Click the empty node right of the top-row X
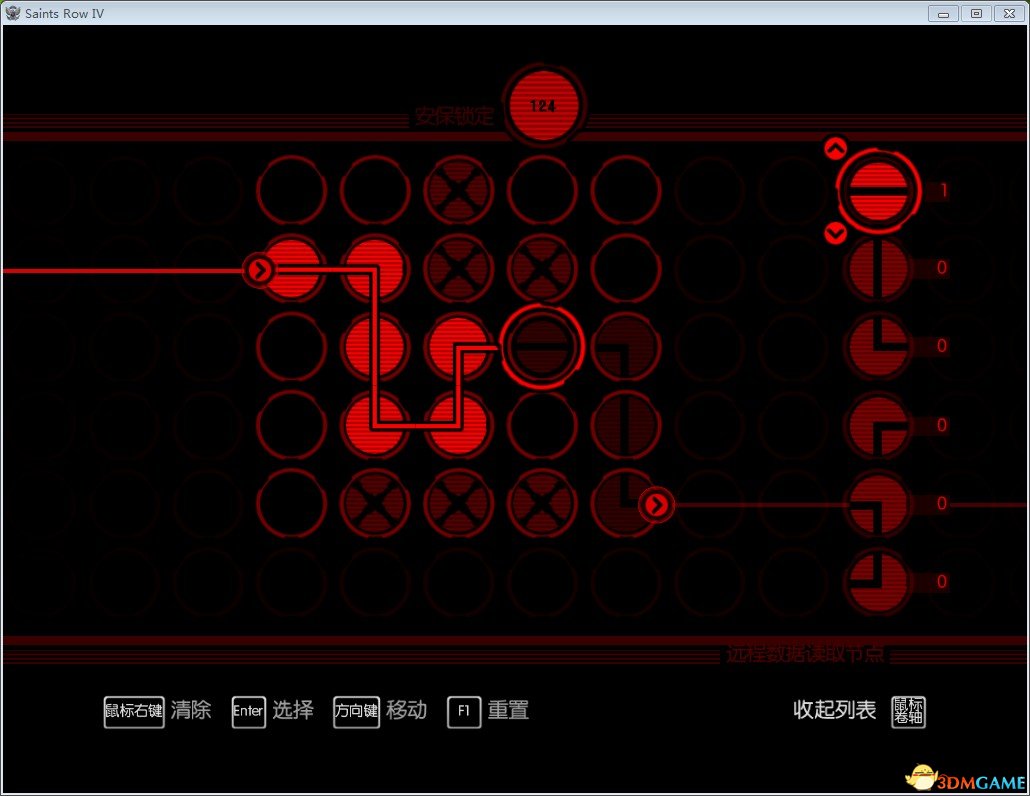1030x796 pixels. pos(542,190)
